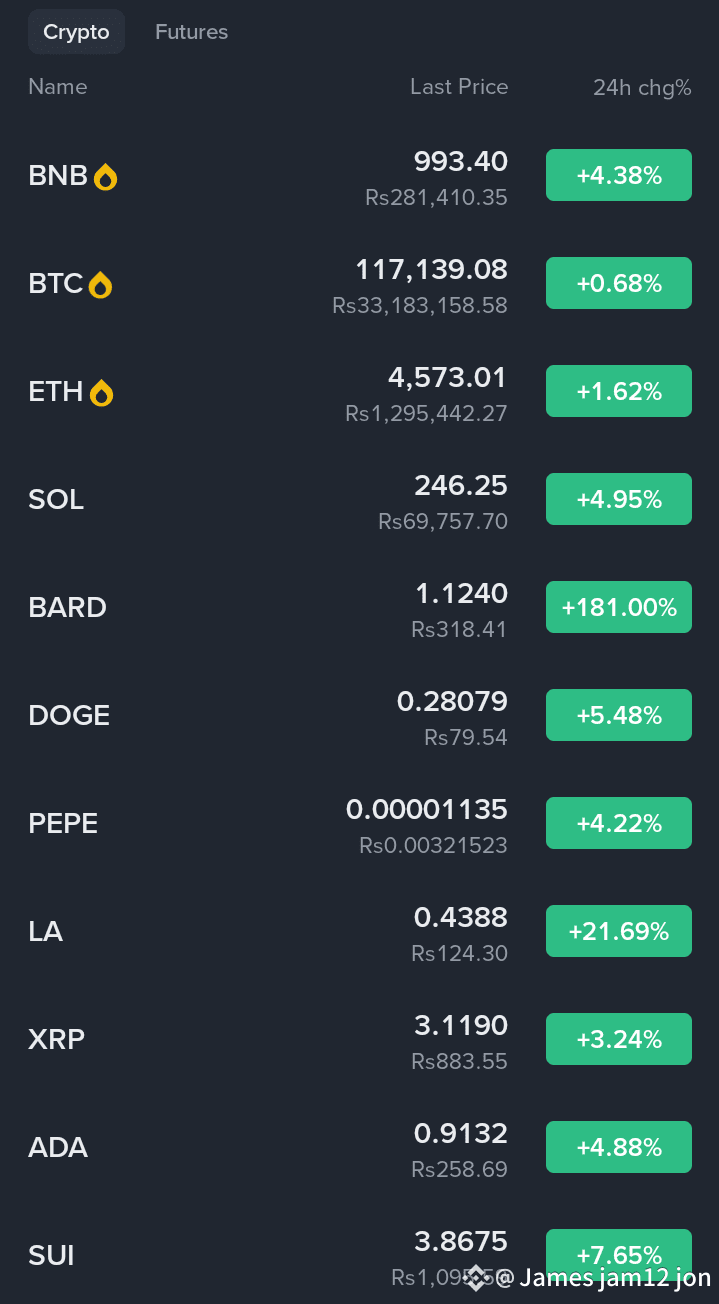Tap BARD +181.00% change badge

(619, 607)
